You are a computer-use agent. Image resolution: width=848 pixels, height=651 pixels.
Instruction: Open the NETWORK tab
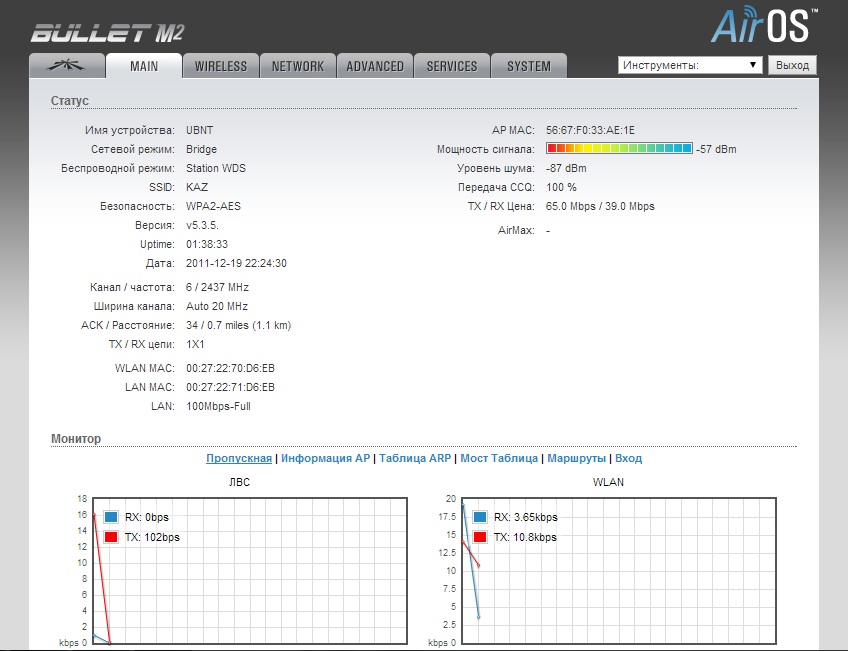[298, 66]
